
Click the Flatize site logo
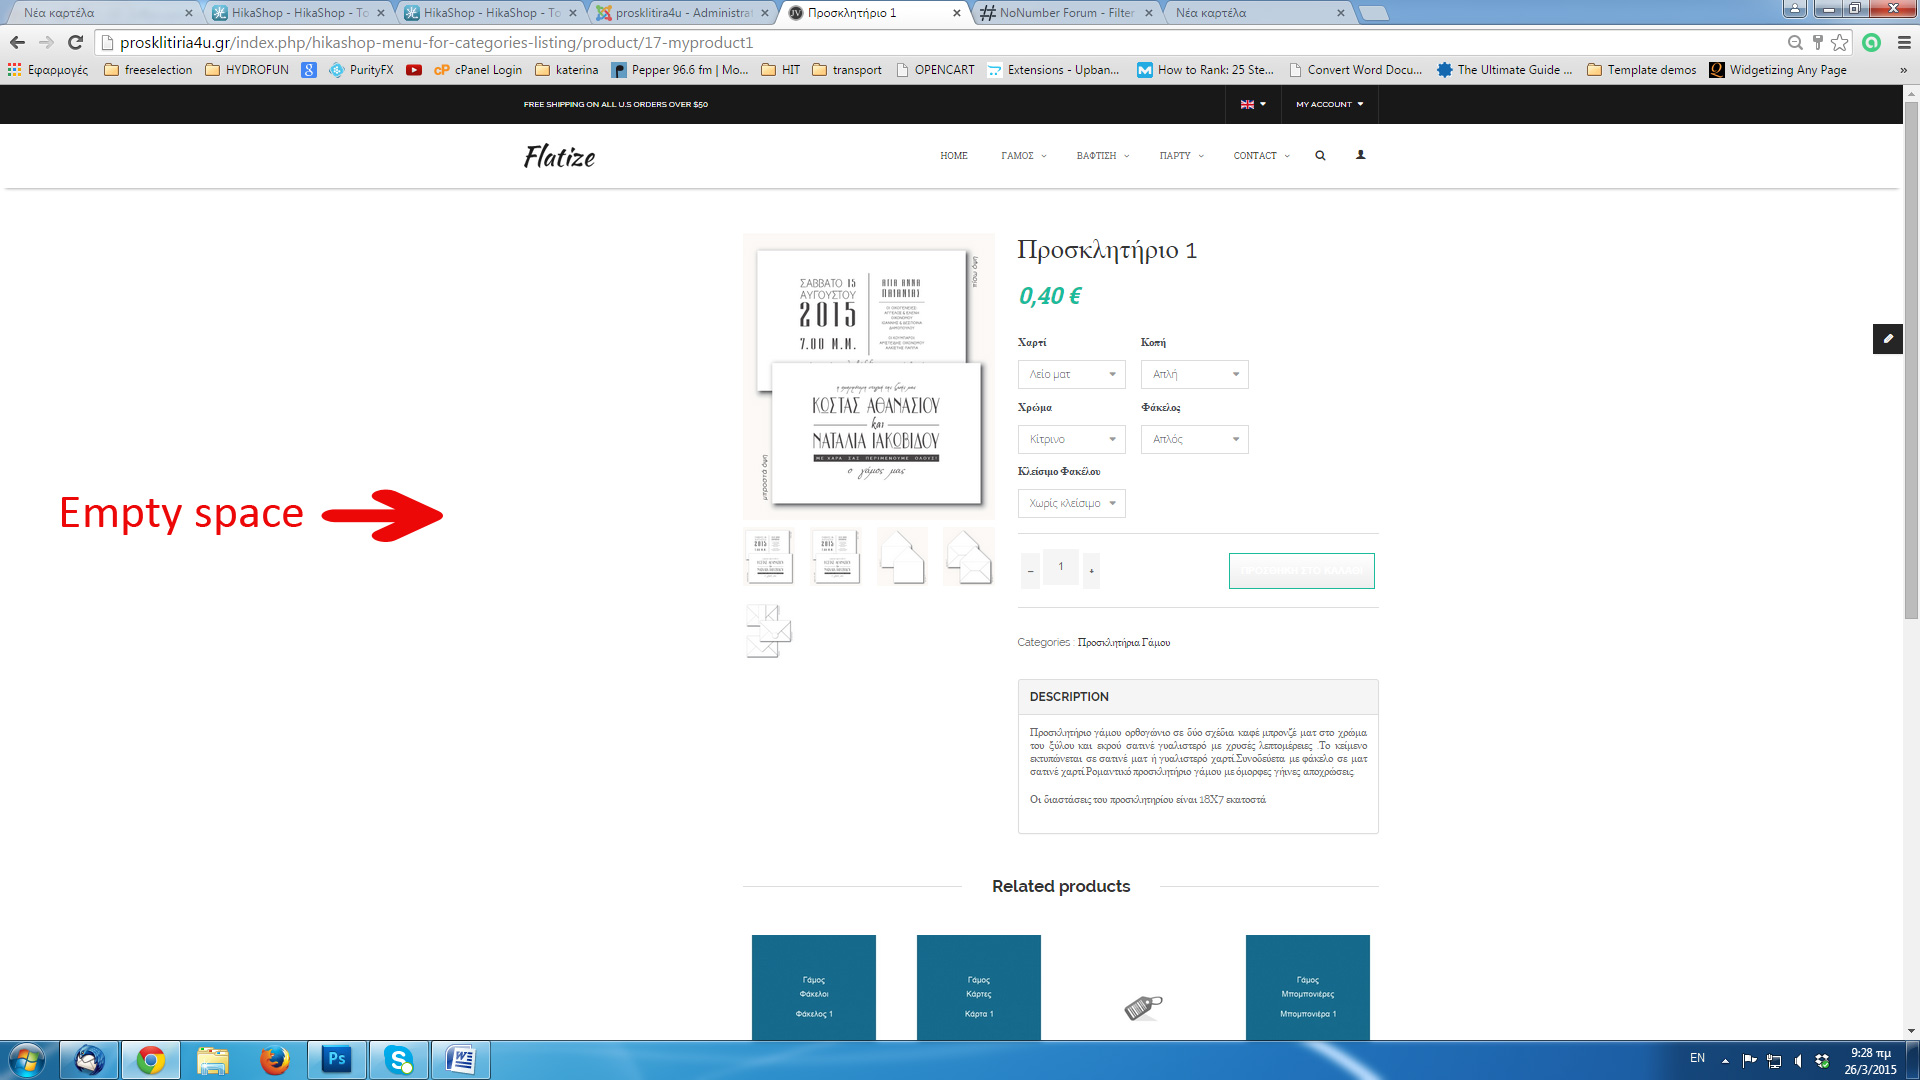(x=559, y=156)
